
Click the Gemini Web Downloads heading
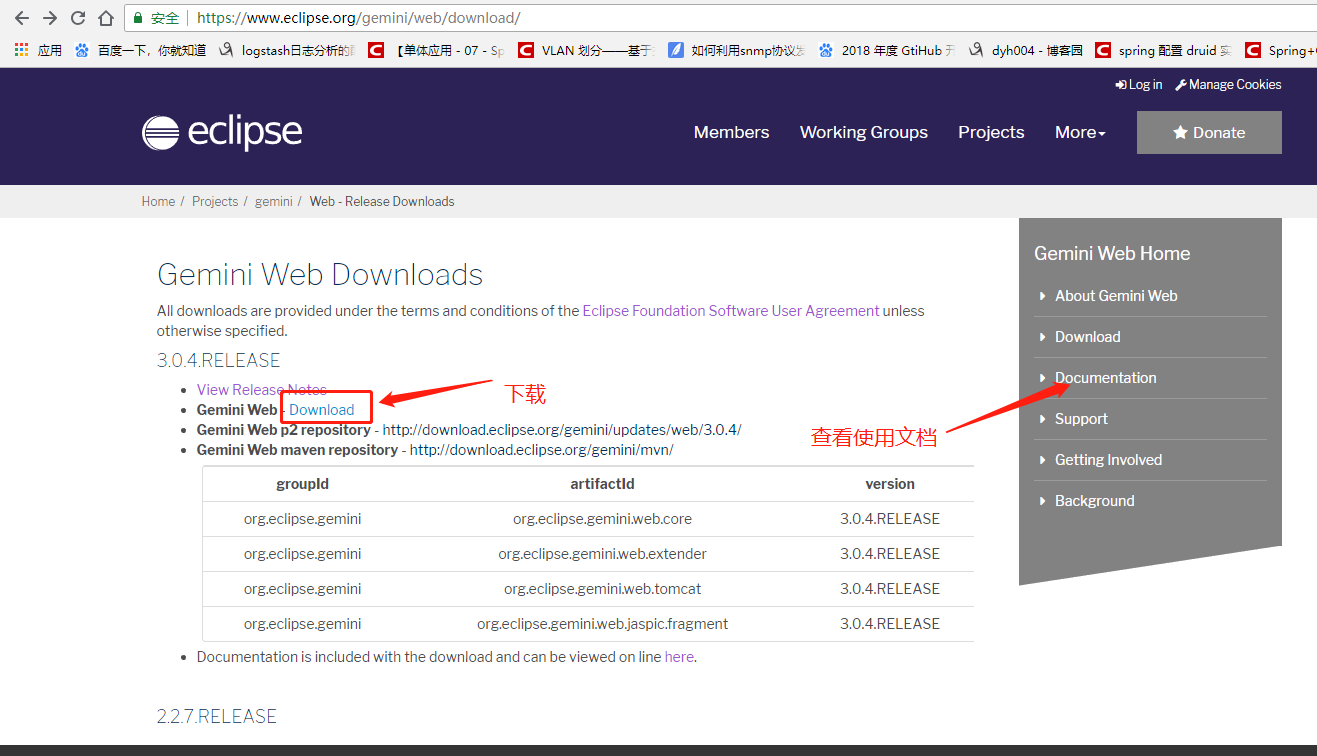320,275
